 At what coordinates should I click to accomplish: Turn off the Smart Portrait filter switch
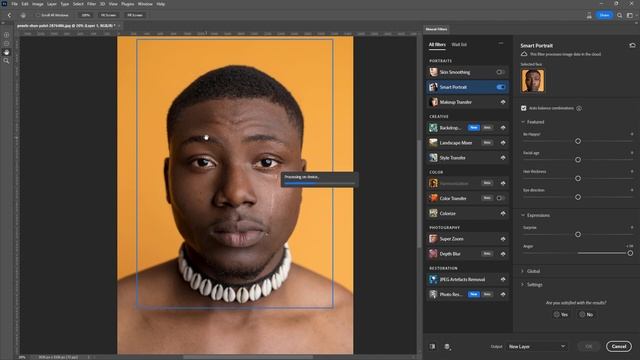tap(500, 87)
